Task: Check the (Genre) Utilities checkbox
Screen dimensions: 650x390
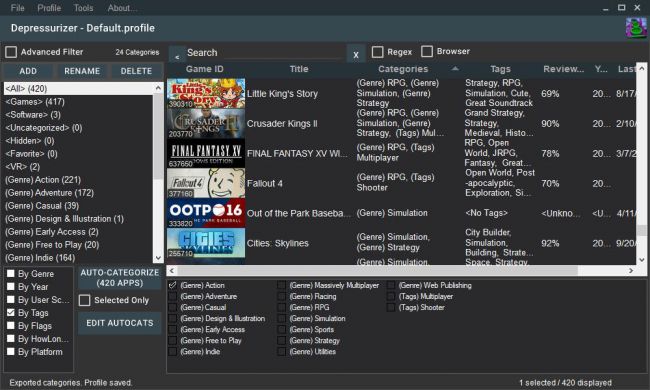Action: (x=281, y=351)
